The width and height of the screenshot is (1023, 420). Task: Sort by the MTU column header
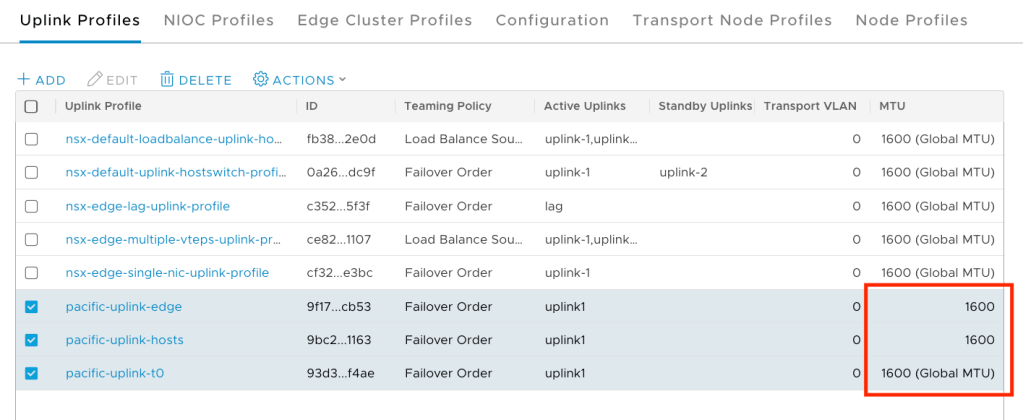pos(893,106)
